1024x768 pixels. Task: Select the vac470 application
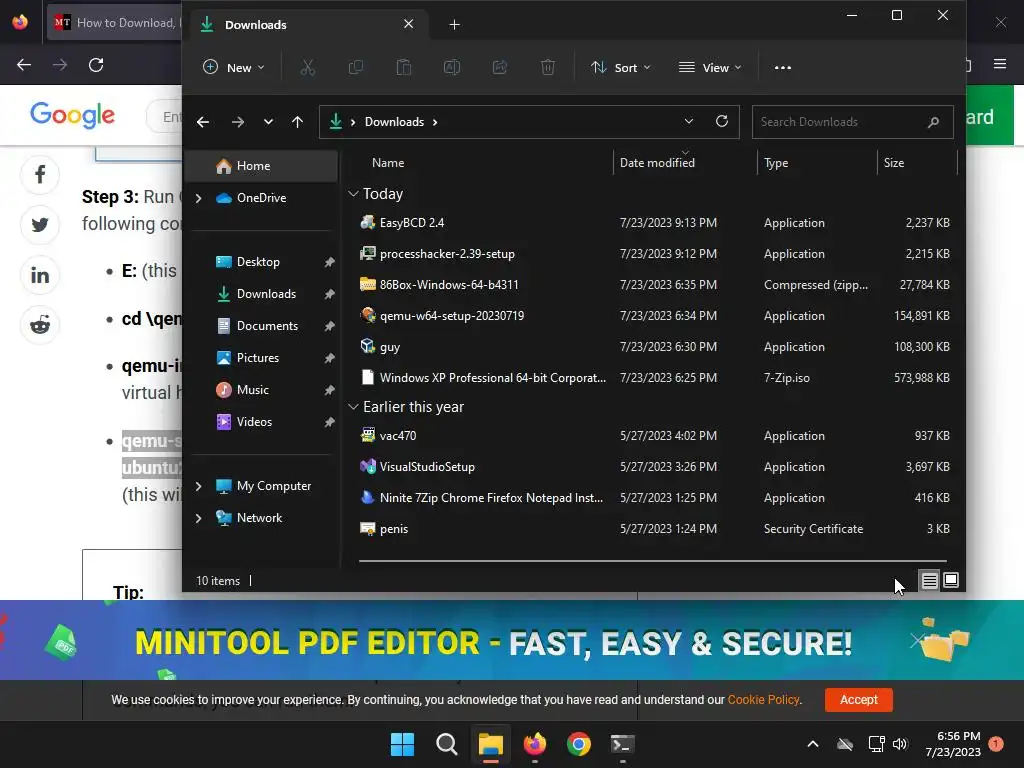pos(653,436)
